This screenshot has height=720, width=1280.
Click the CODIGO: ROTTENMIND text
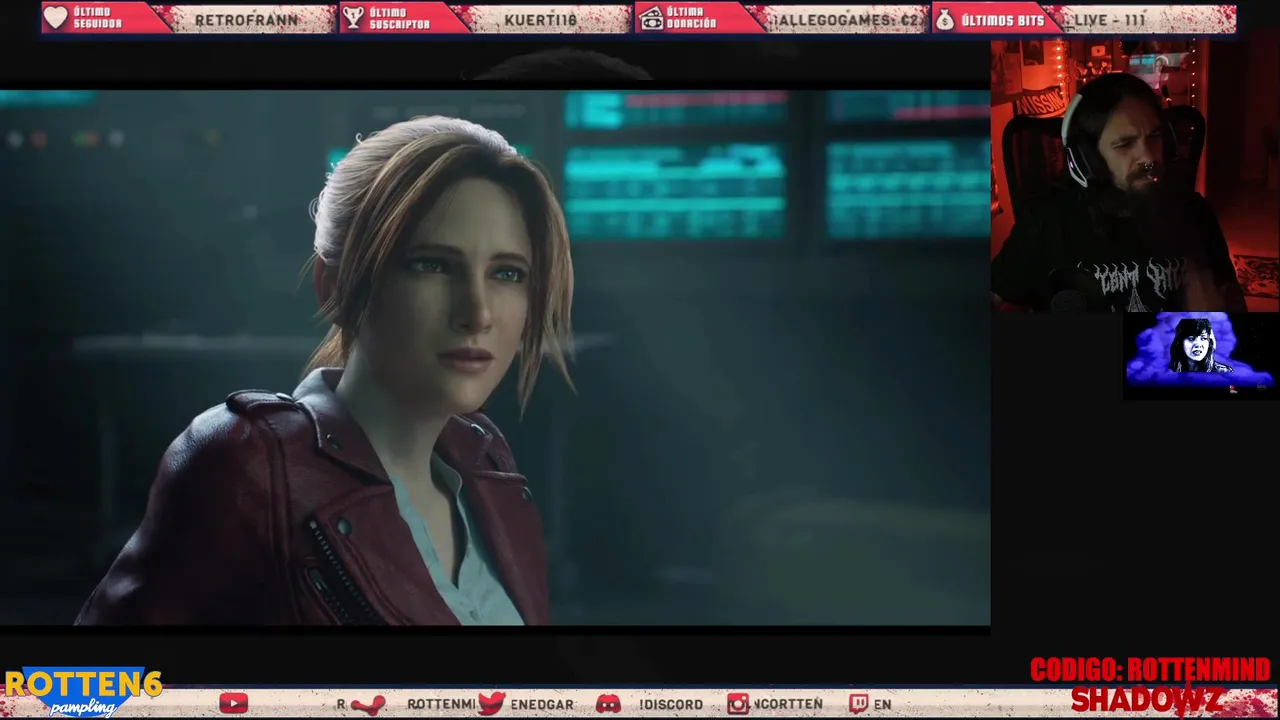tap(1150, 670)
